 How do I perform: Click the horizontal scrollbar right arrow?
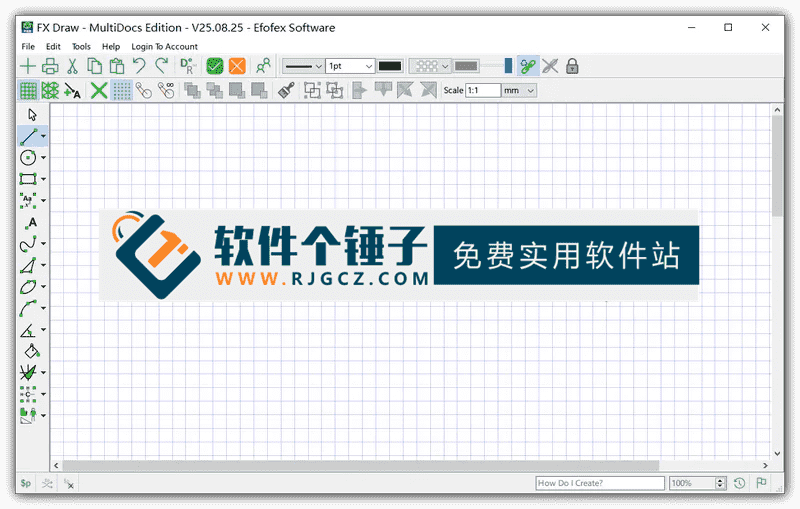pos(765,466)
